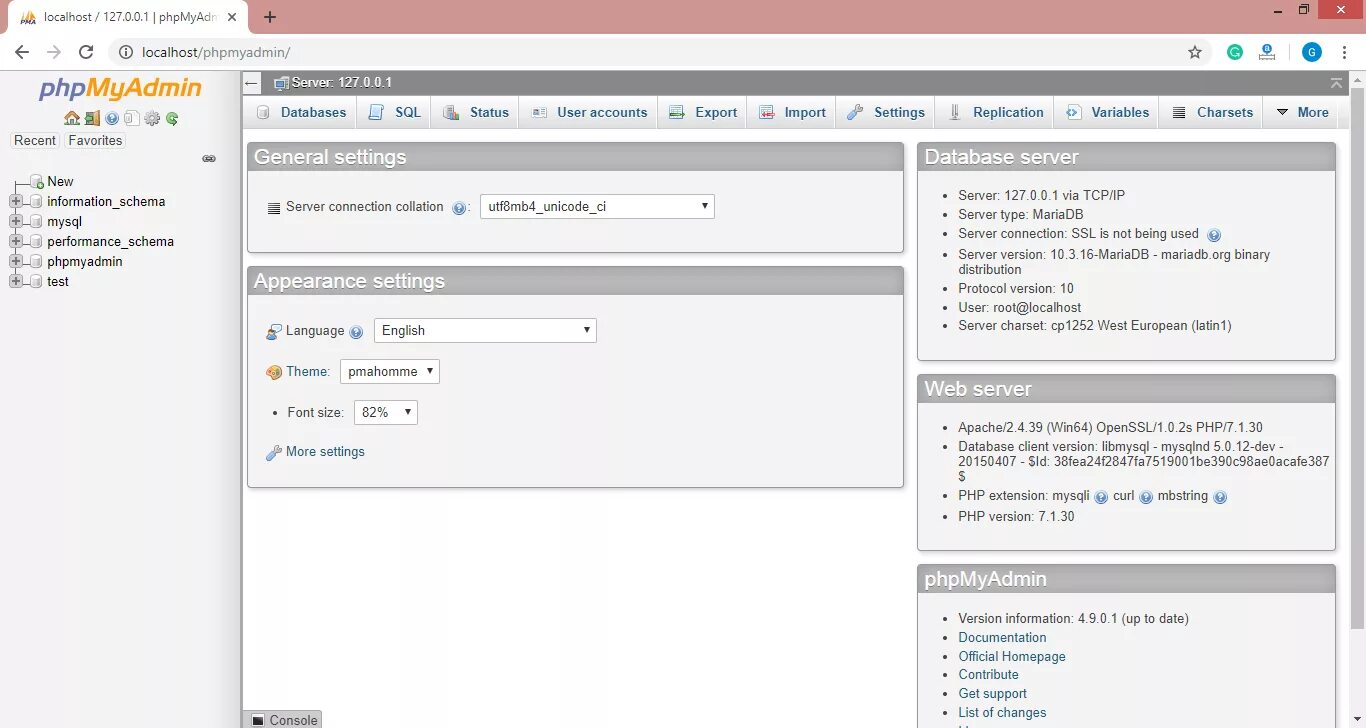Open the Variables tab
This screenshot has height=728, width=1366.
pos(1107,112)
